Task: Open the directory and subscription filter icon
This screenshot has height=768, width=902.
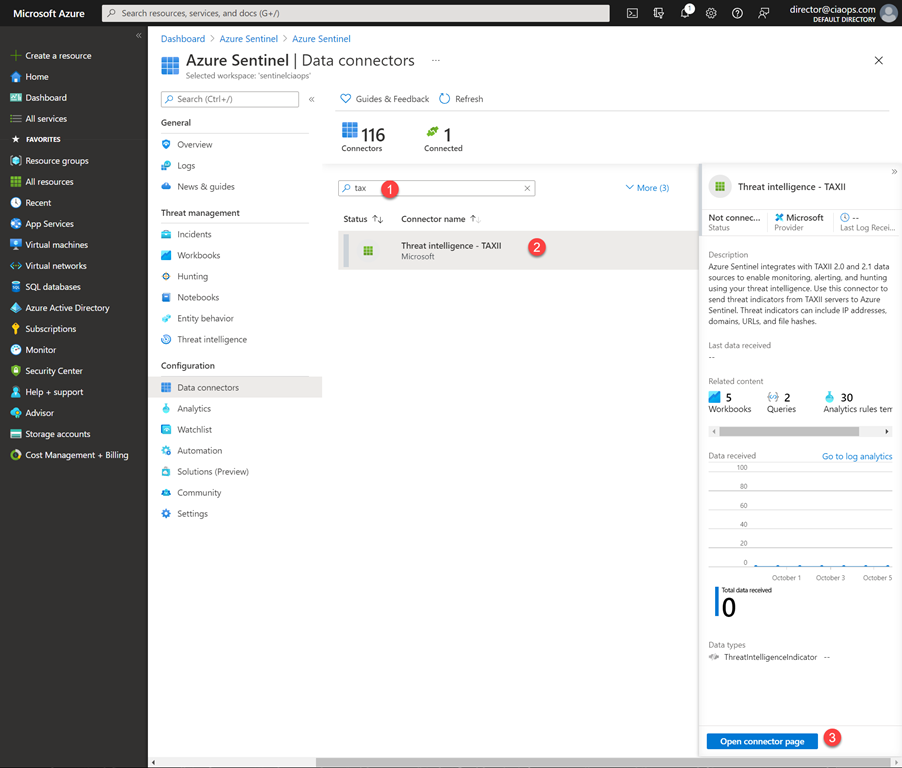Action: (658, 13)
